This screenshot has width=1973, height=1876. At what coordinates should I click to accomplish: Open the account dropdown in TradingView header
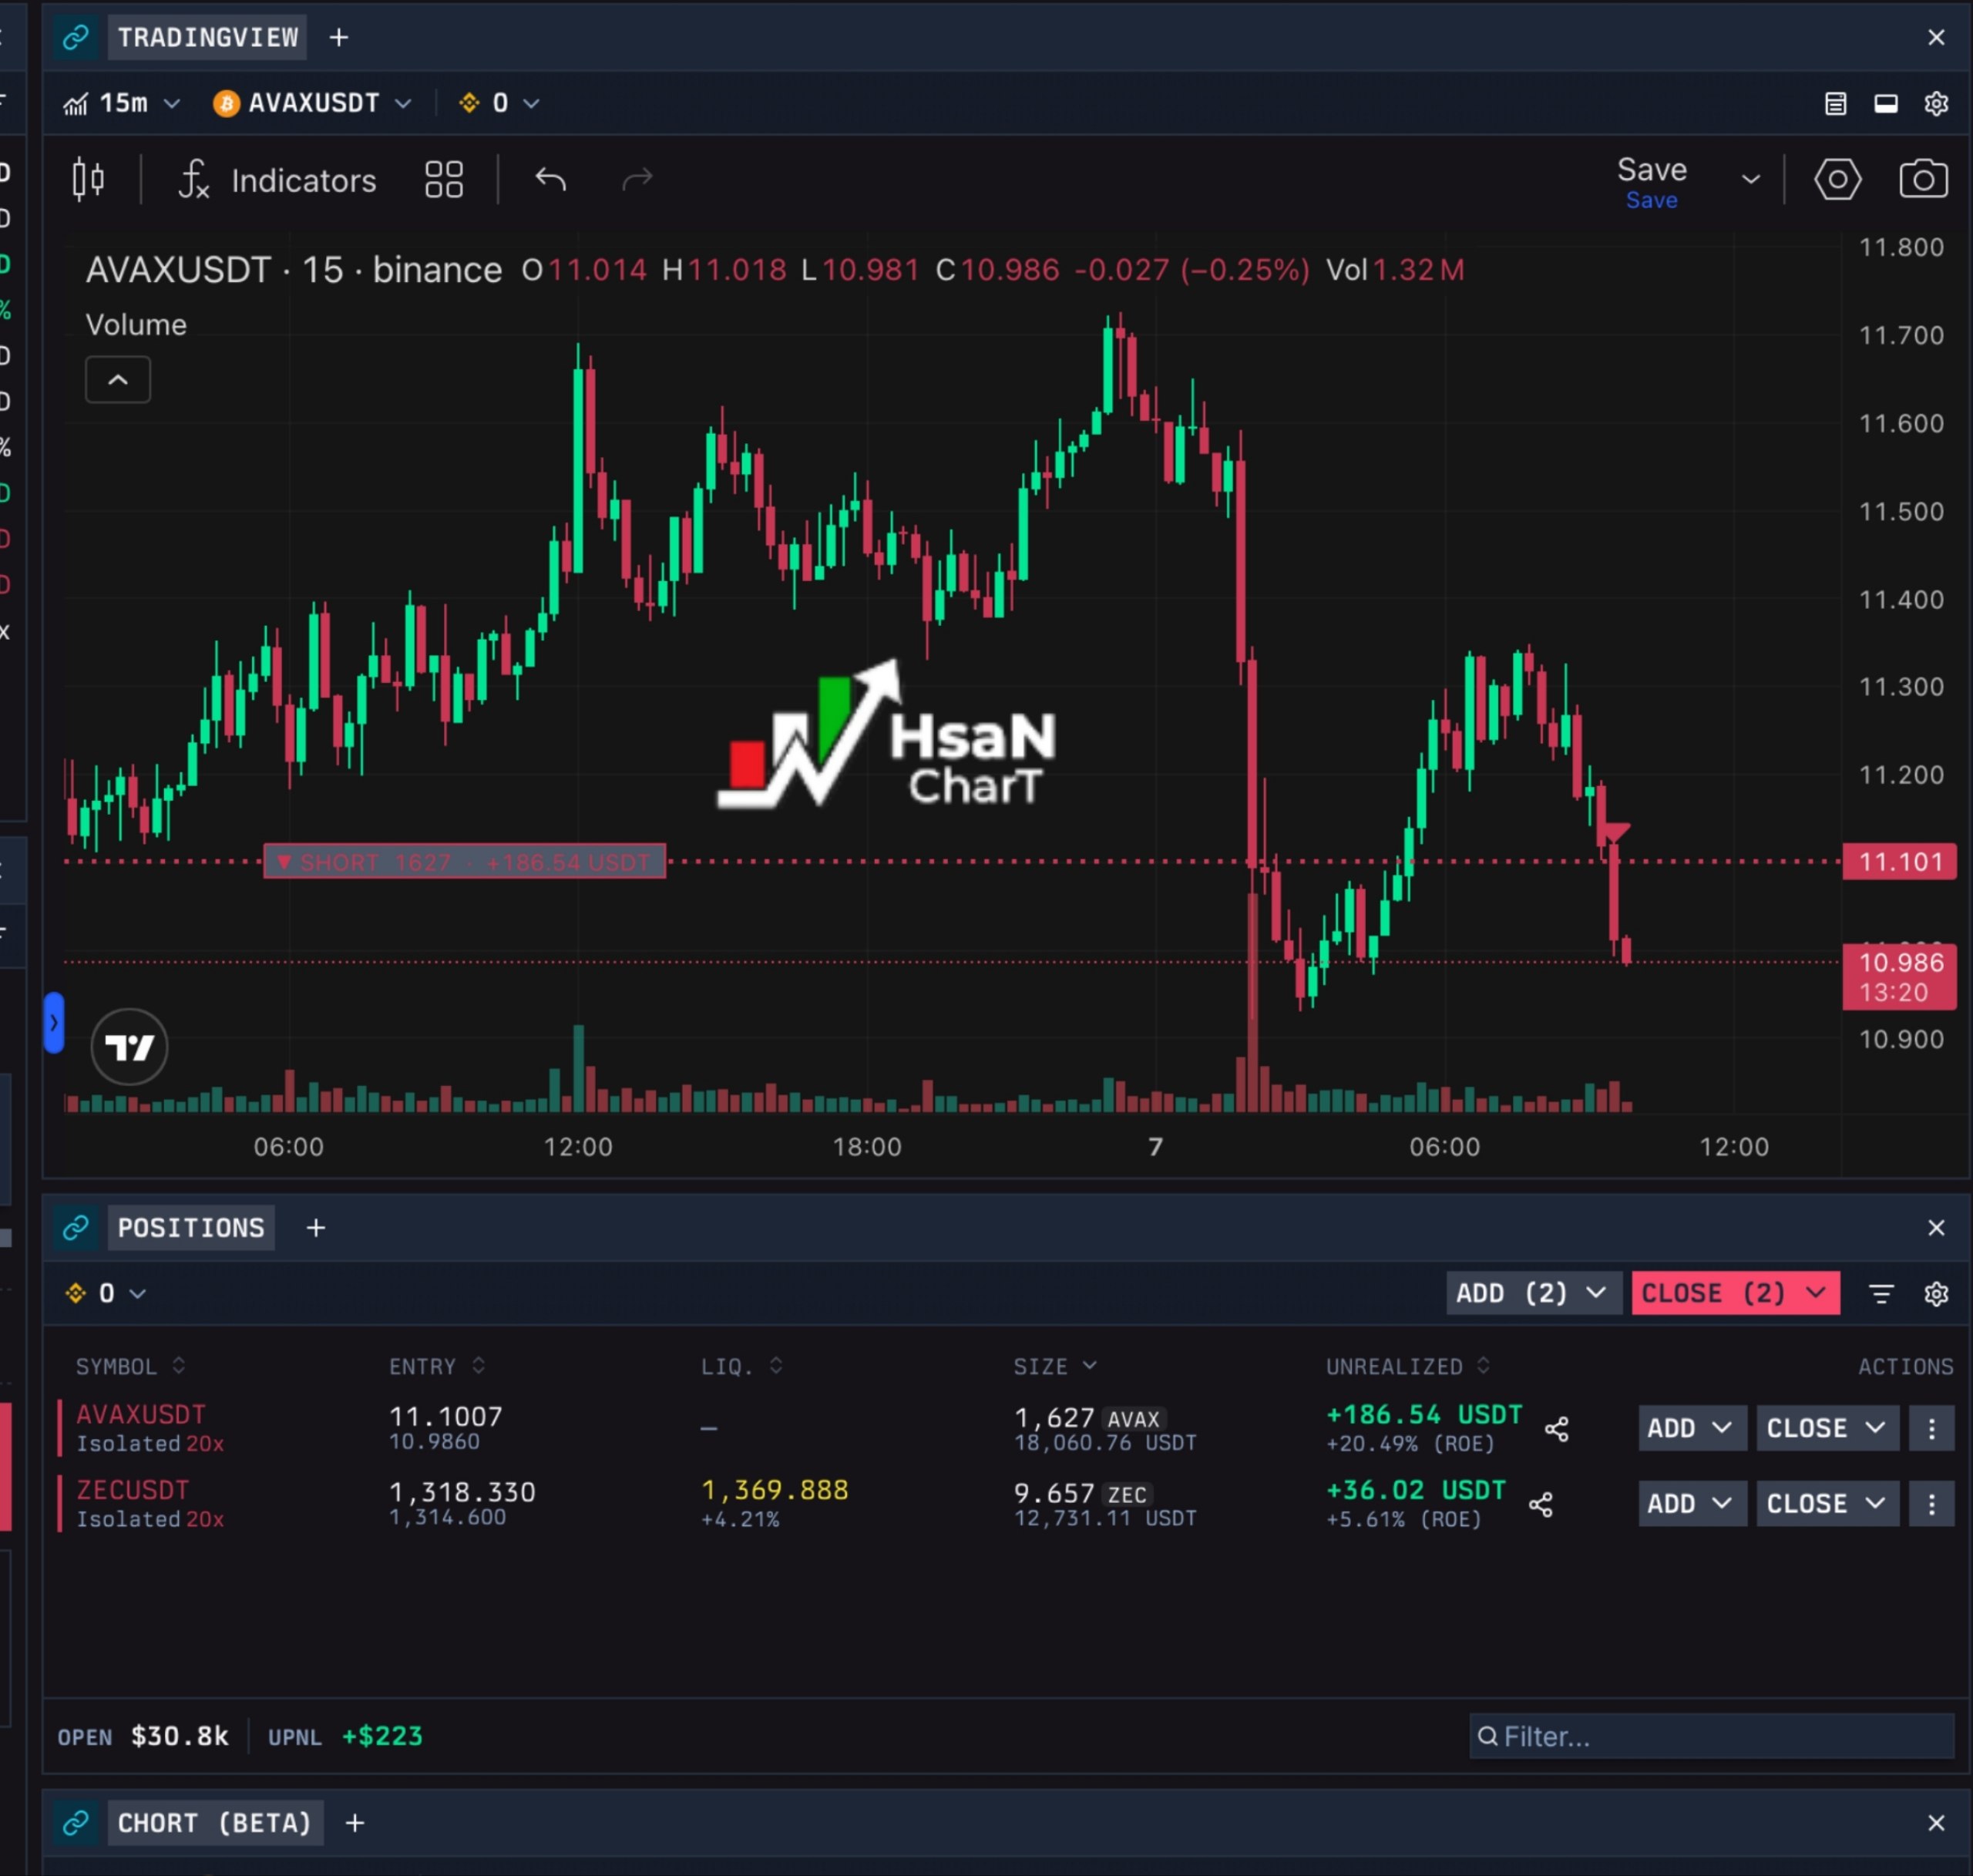click(x=499, y=103)
